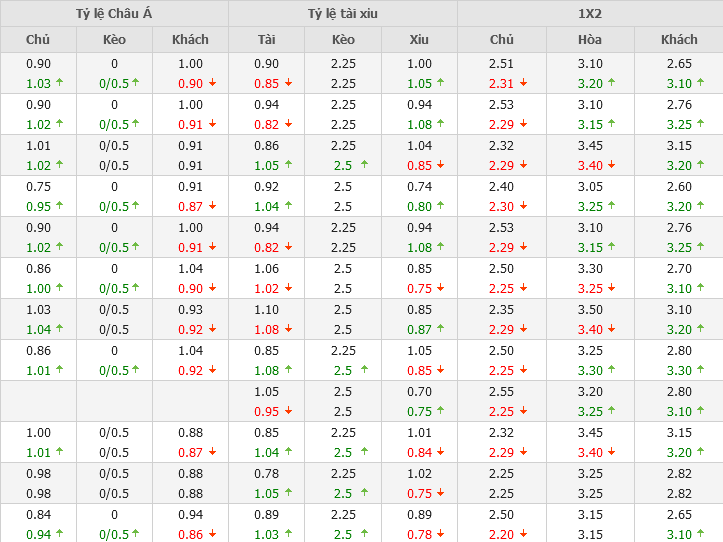Choose the 2.60 Khách odds value
Image resolution: width=723 pixels, height=542 pixels.
[x=679, y=186]
